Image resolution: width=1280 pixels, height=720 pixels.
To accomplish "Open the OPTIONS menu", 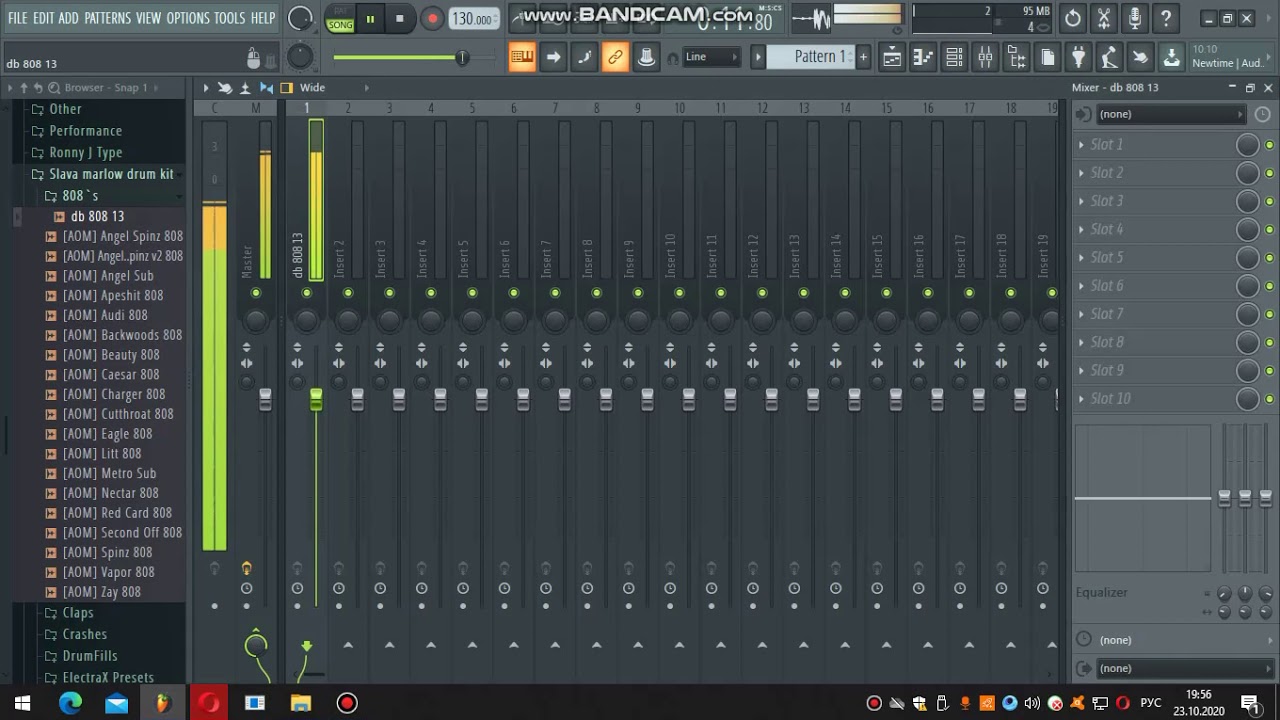I will (x=188, y=18).
